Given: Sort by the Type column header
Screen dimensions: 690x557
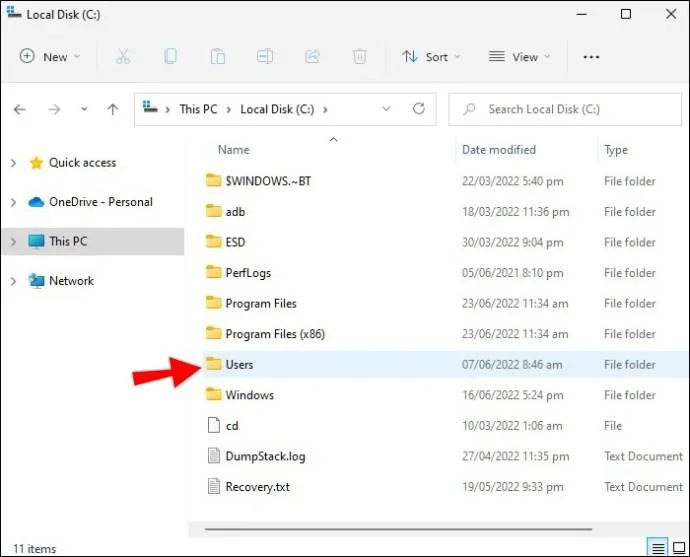Looking at the screenshot, I should click(616, 150).
